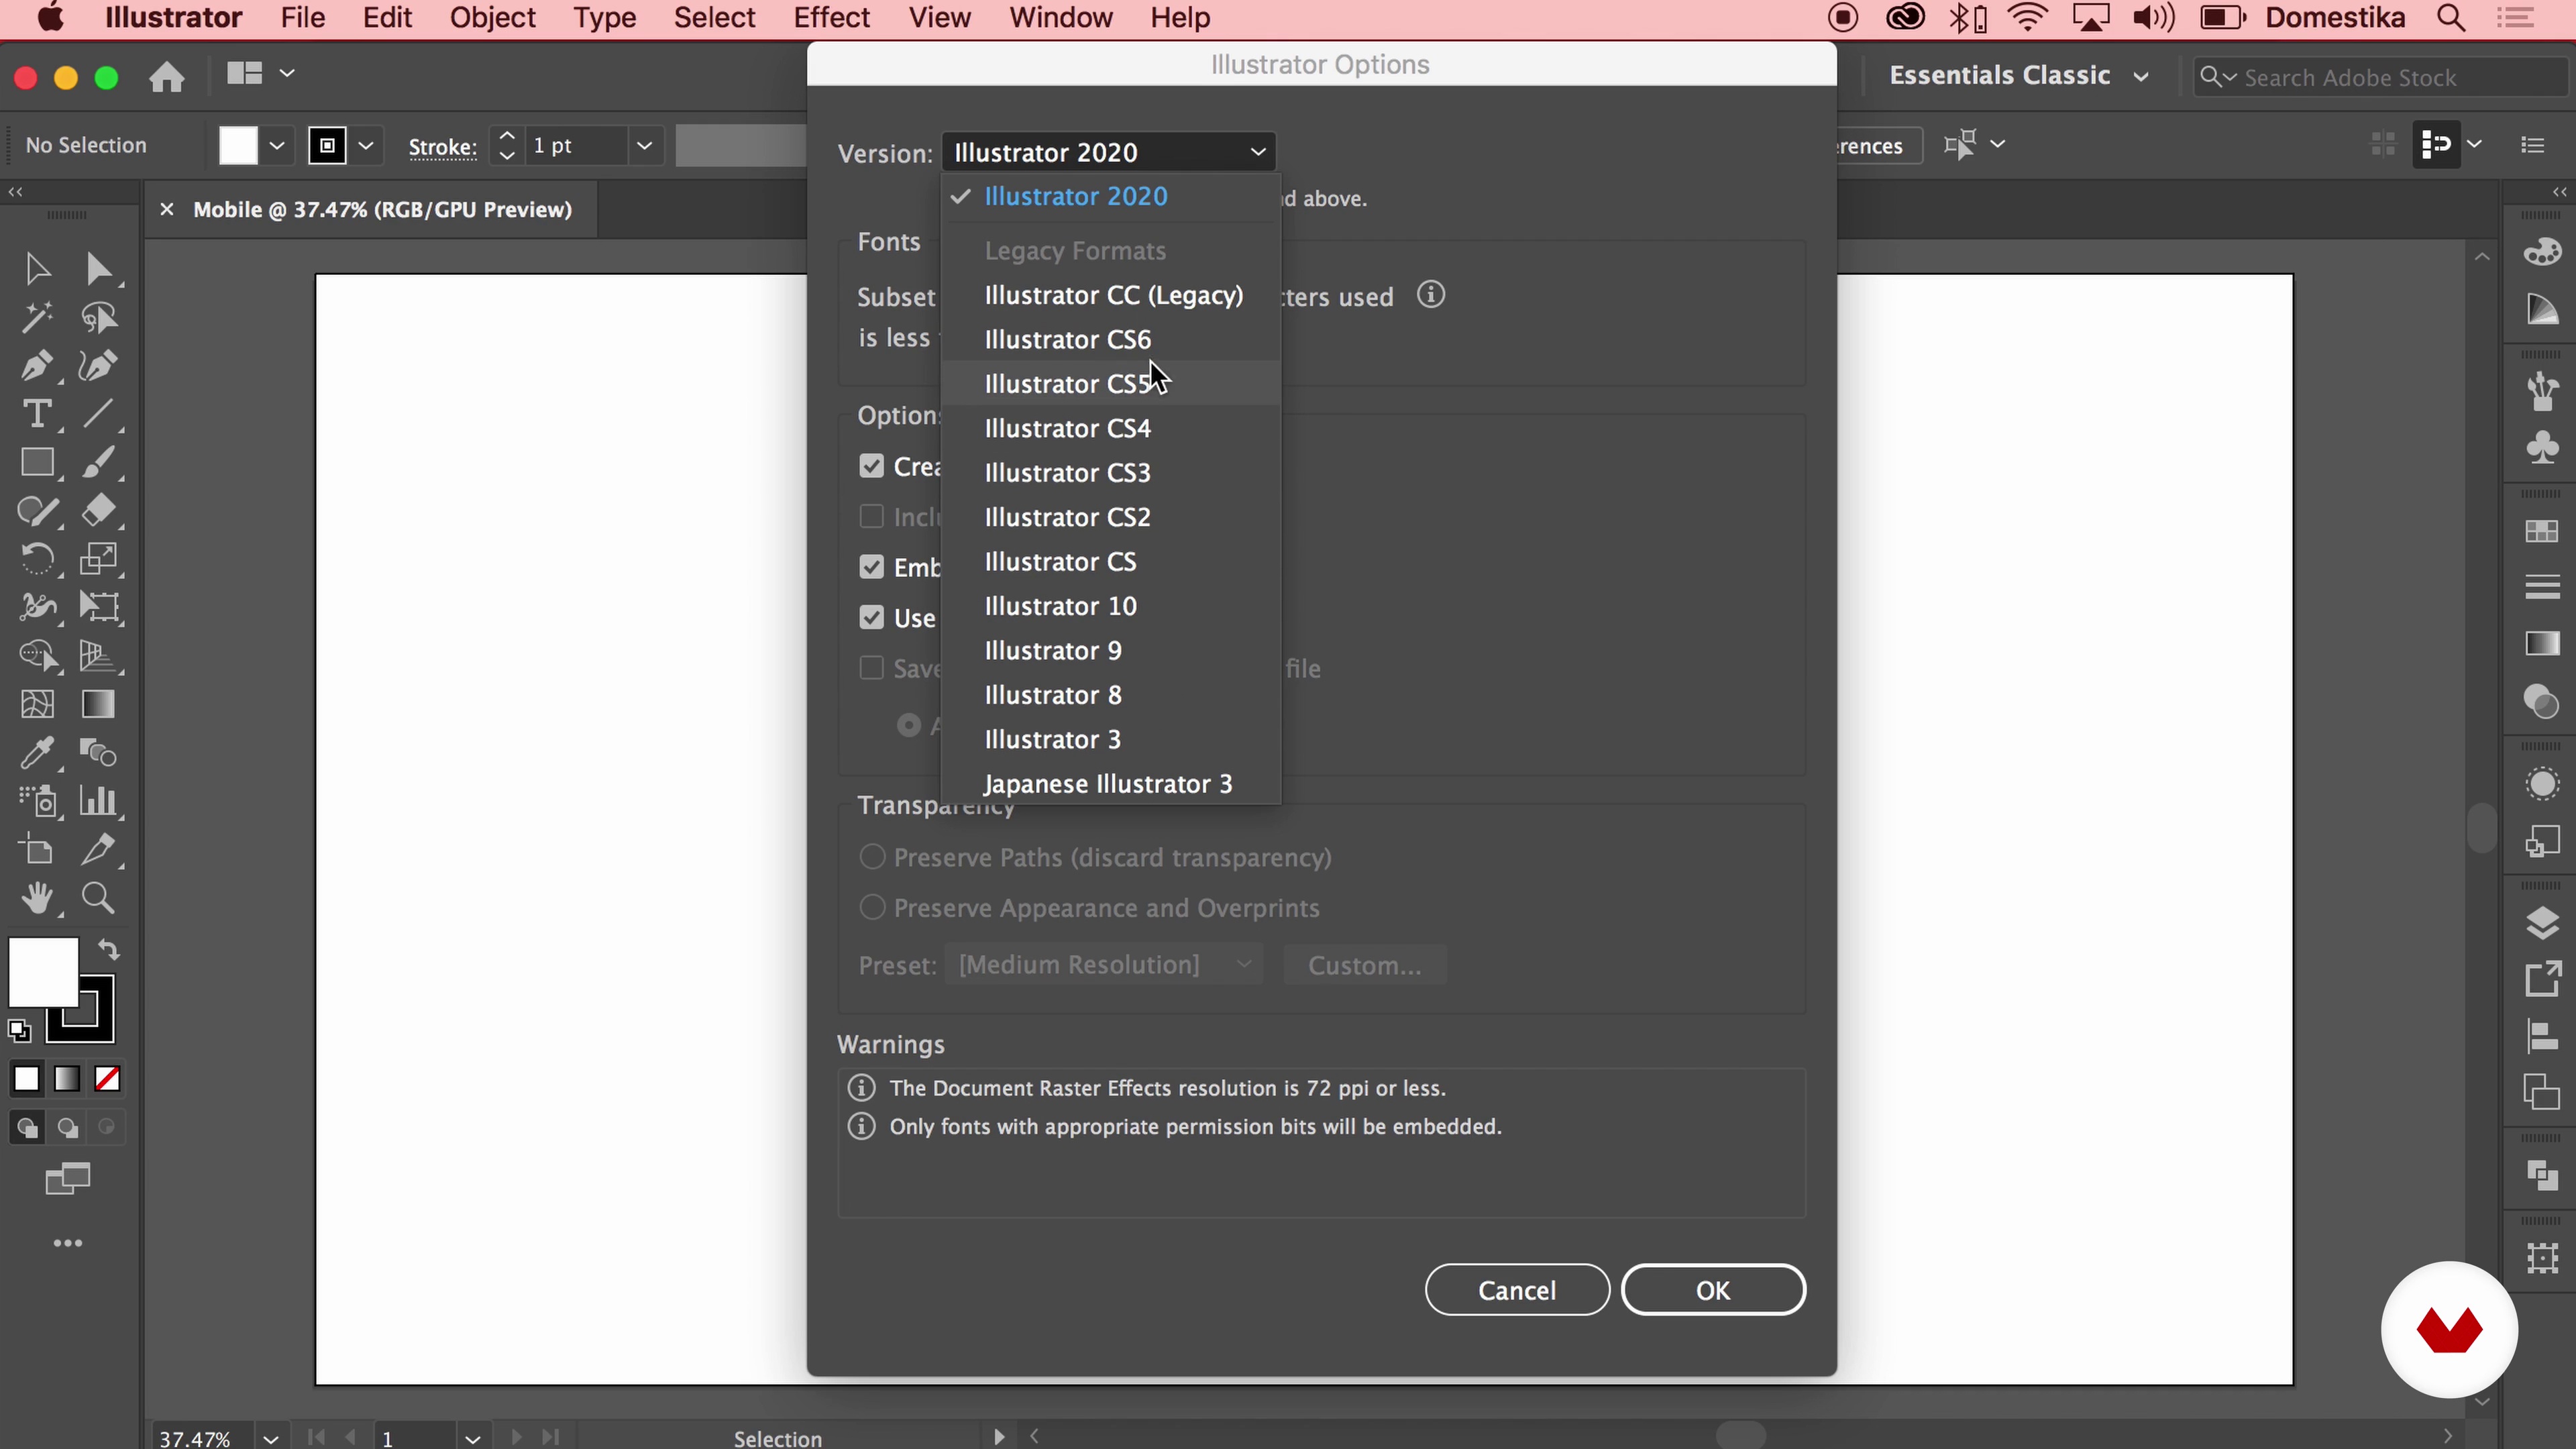Choose the Lasso tool

click(98, 318)
